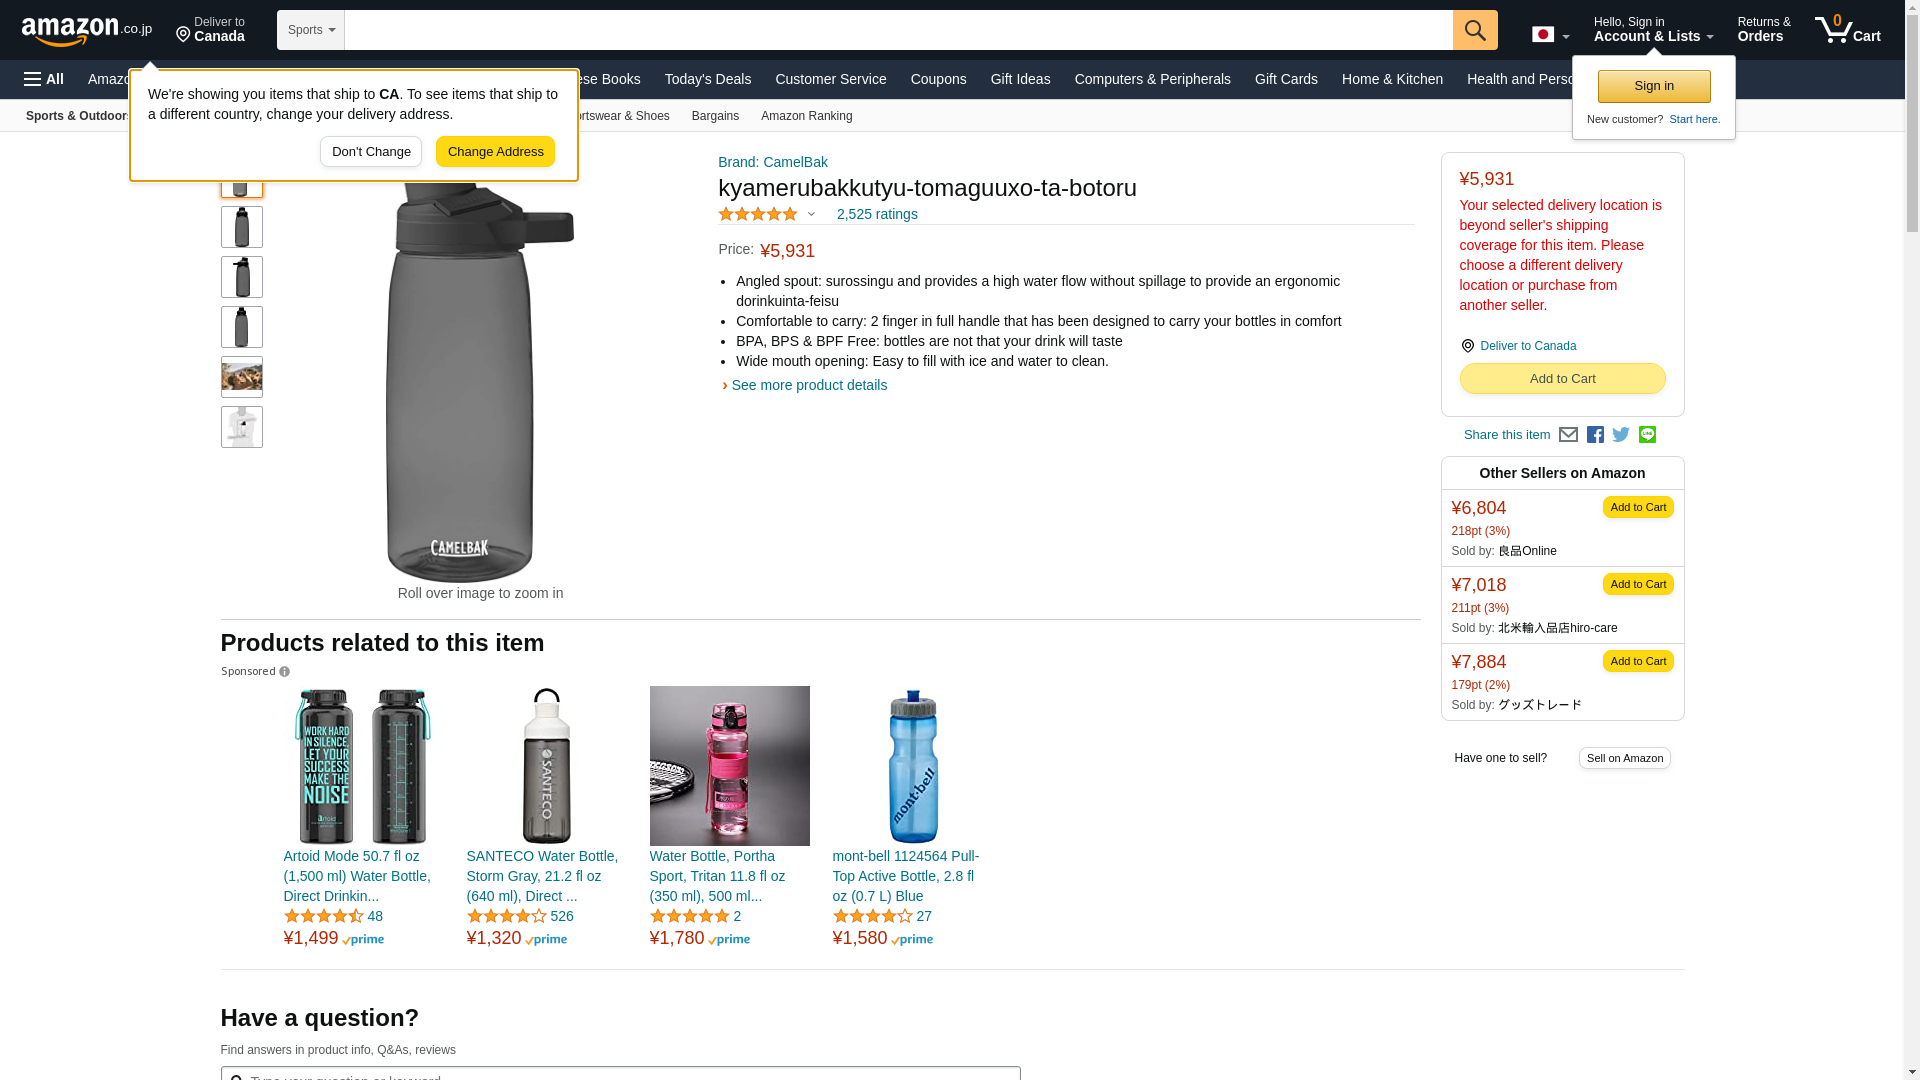Select the Amazon Ranking tab

coord(807,116)
